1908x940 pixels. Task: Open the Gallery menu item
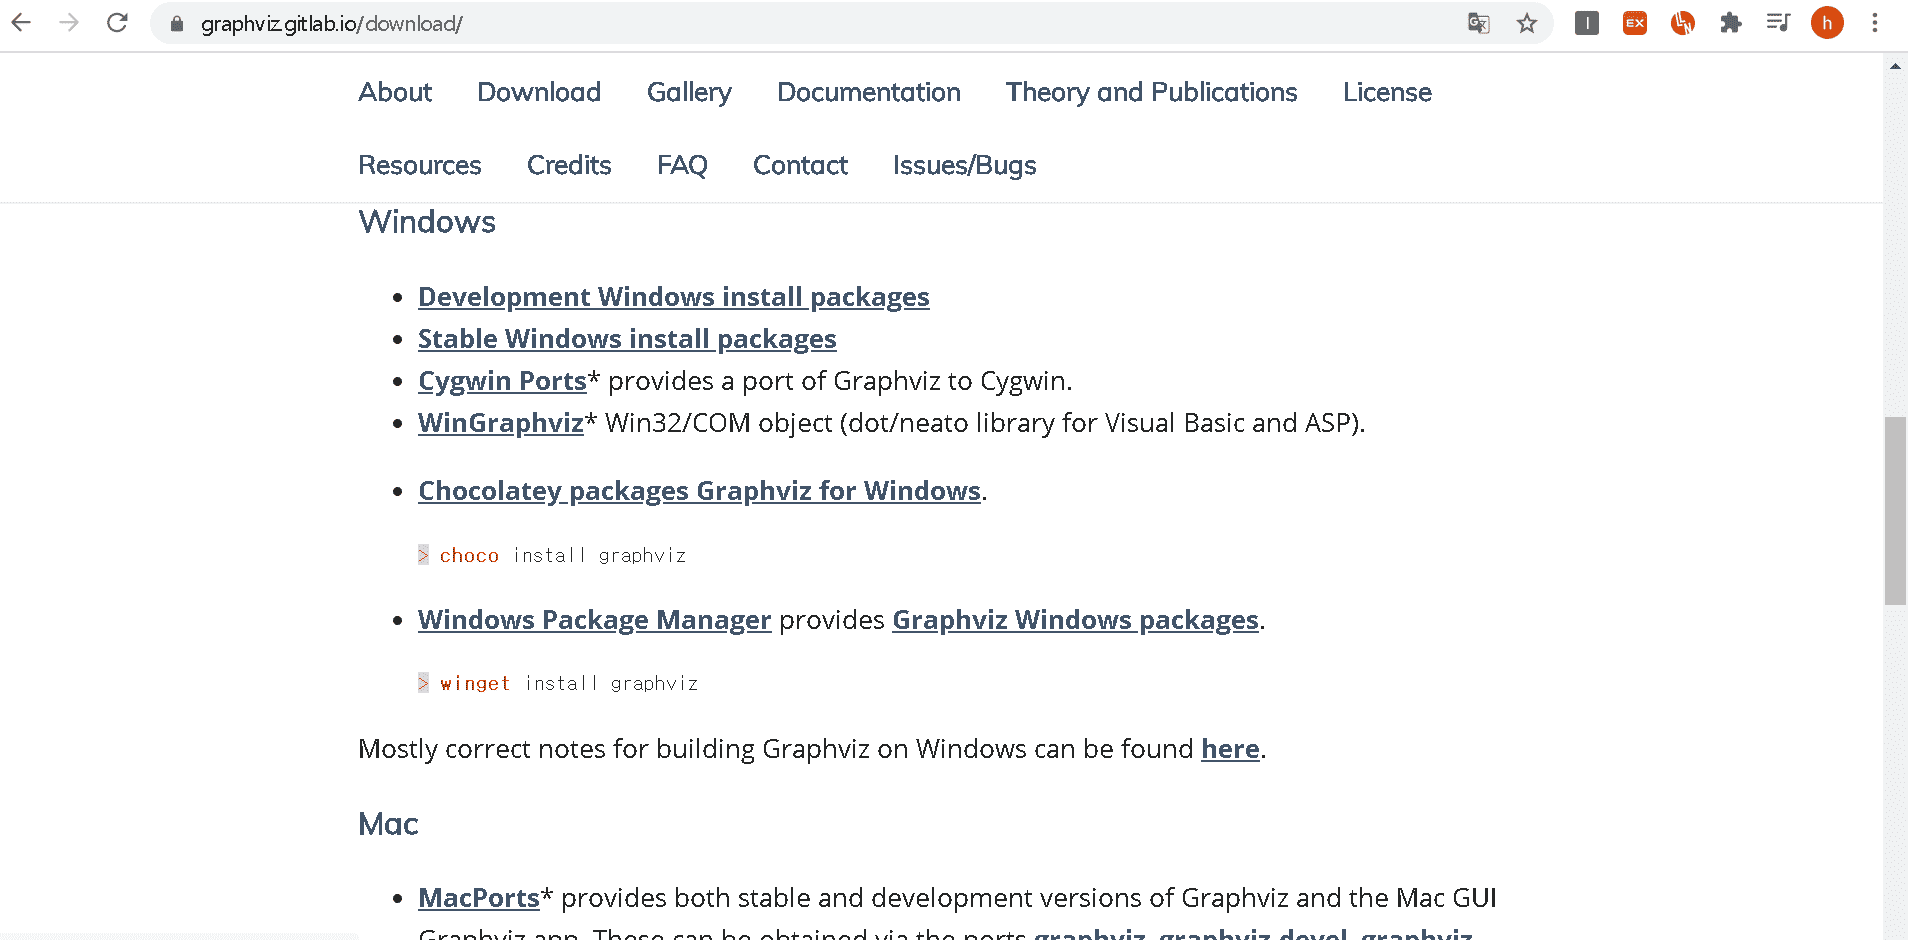pyautogui.click(x=689, y=92)
